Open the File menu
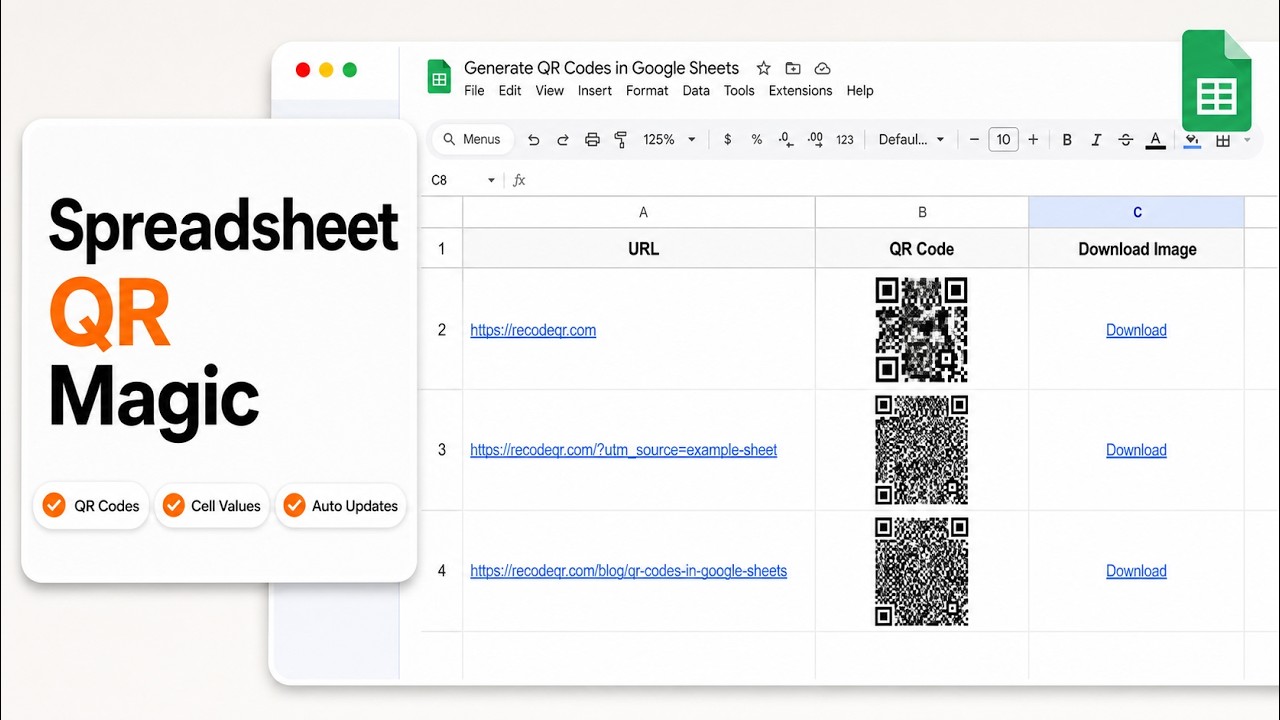This screenshot has width=1280, height=720. click(x=474, y=90)
